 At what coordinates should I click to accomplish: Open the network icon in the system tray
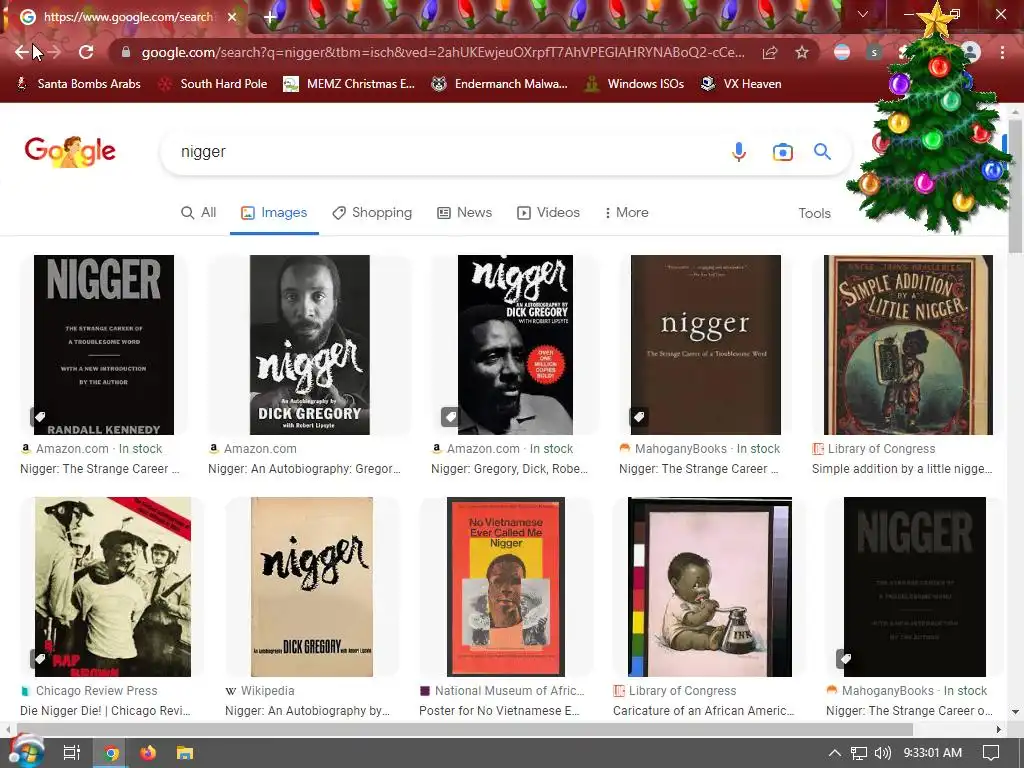point(859,753)
